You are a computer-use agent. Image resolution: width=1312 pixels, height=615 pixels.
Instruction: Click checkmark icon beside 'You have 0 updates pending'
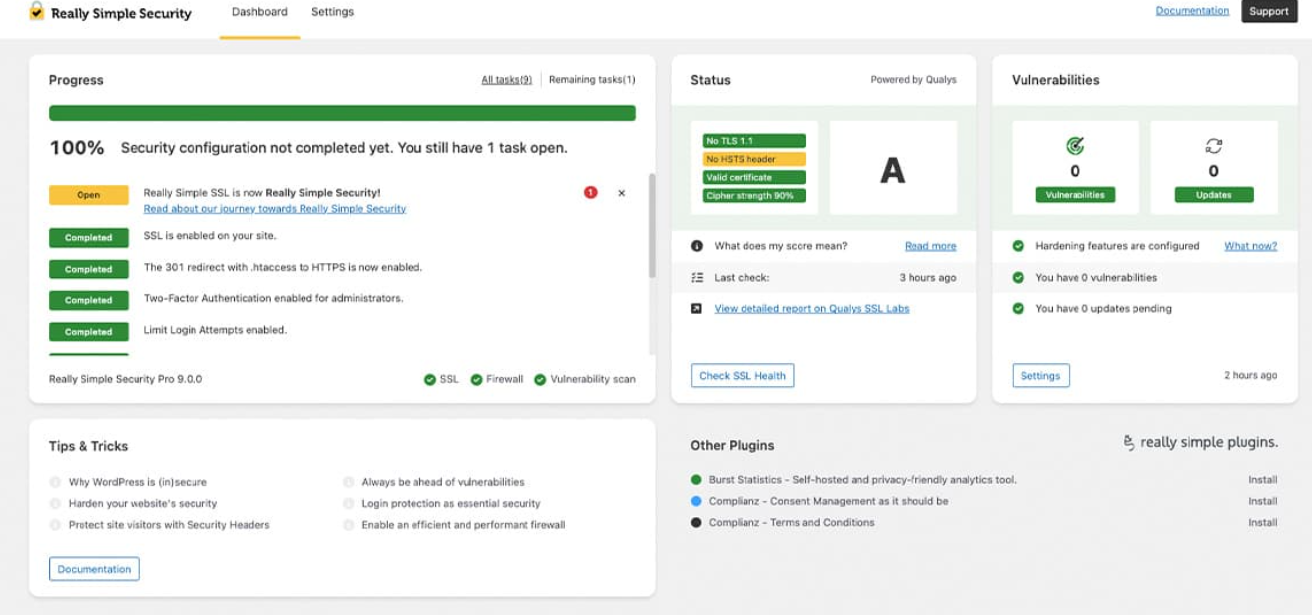point(1018,308)
